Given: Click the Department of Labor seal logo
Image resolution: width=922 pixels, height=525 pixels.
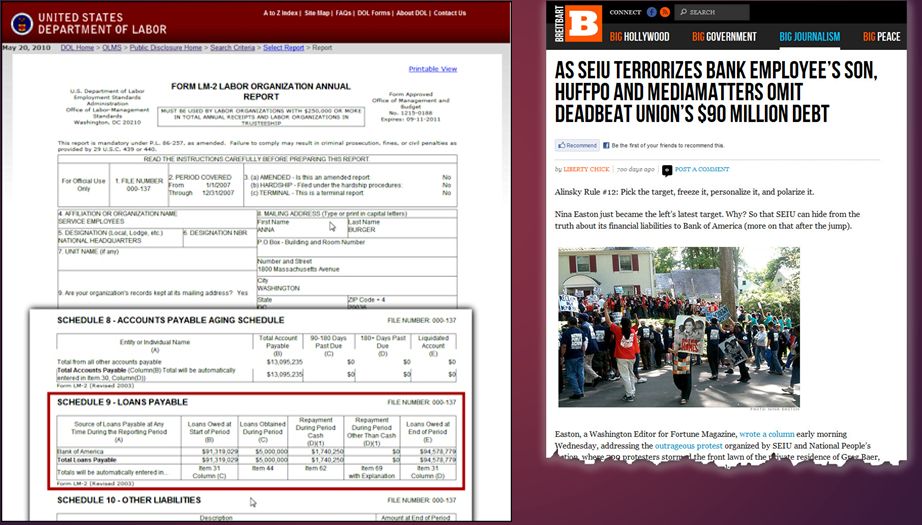Looking at the screenshot, I should click(22, 24).
